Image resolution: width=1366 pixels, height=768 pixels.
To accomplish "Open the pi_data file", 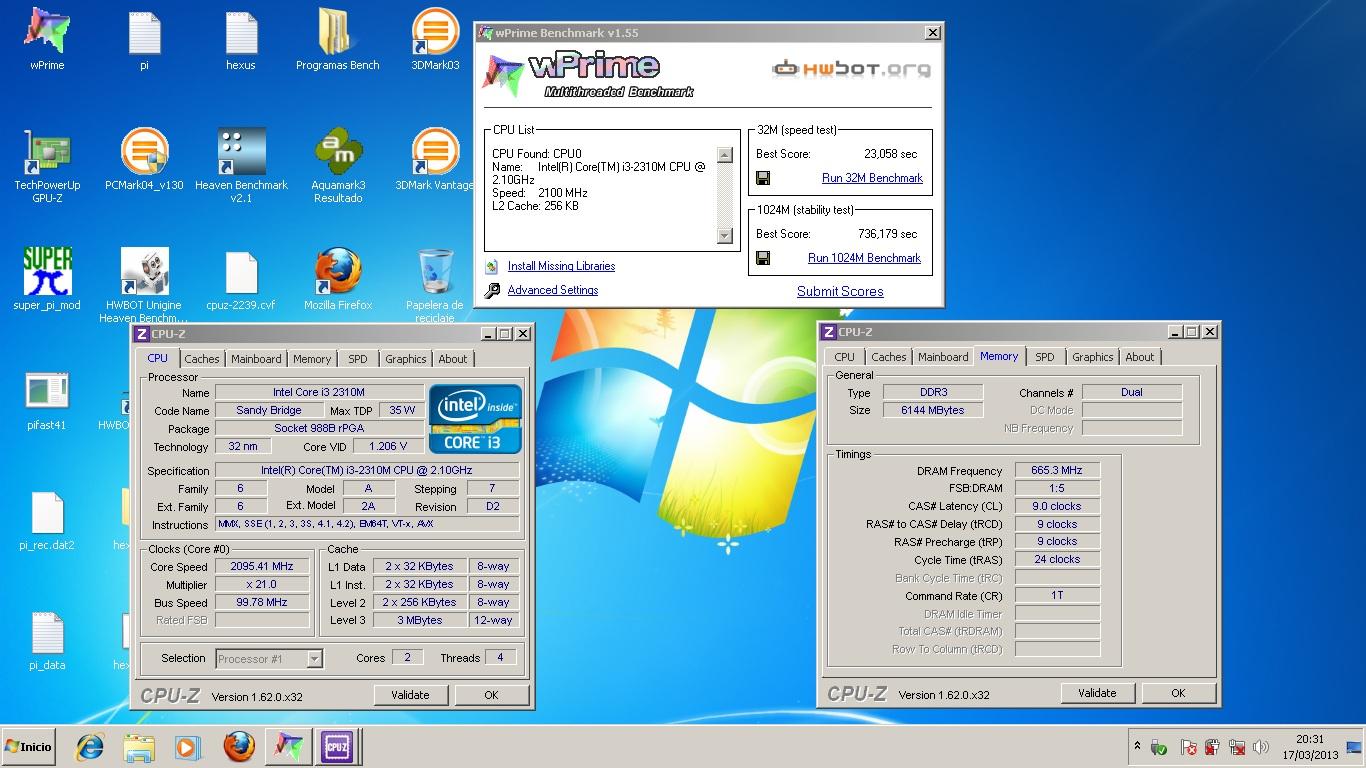I will click(47, 640).
